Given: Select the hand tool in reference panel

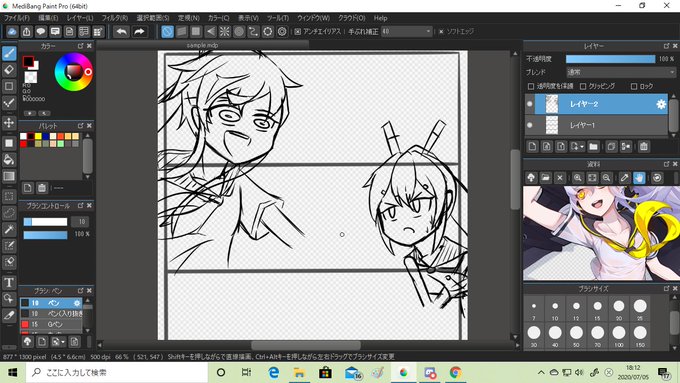Looking at the screenshot, I should point(639,178).
